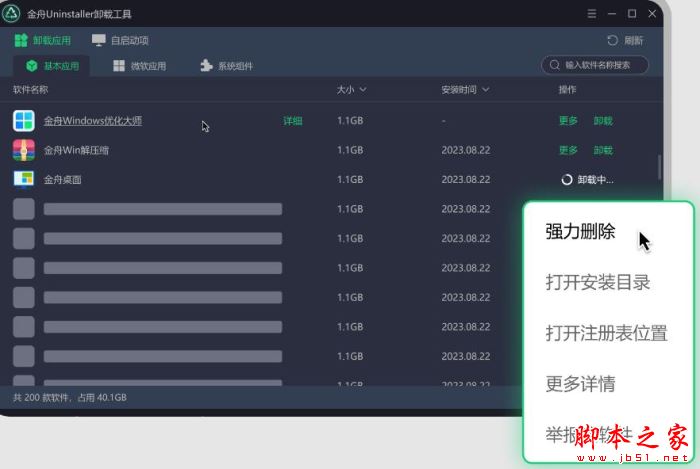This screenshot has height=469, width=700.
Task: Click the refresh circular arrow icon
Action: pos(612,41)
